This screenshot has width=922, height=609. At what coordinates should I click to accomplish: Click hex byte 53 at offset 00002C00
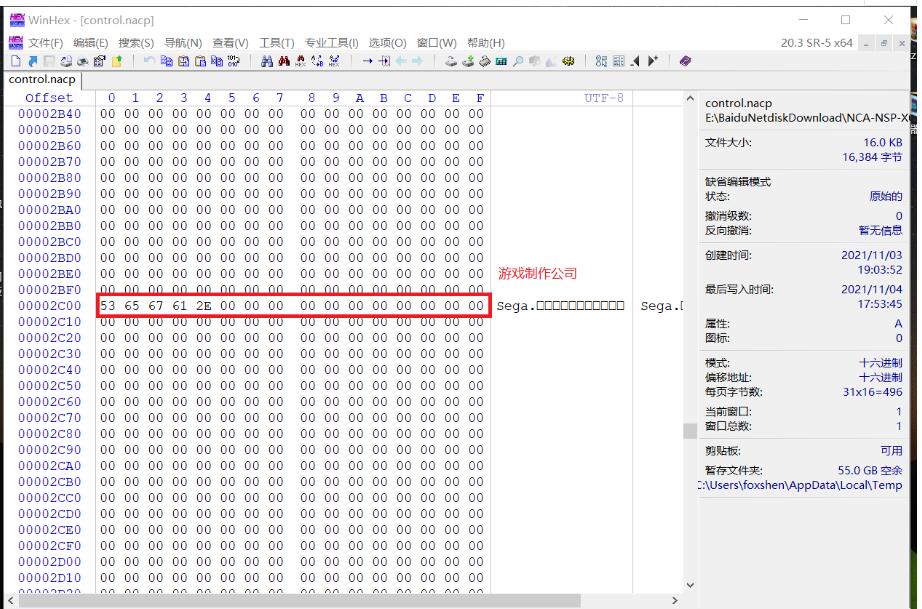coord(110,306)
